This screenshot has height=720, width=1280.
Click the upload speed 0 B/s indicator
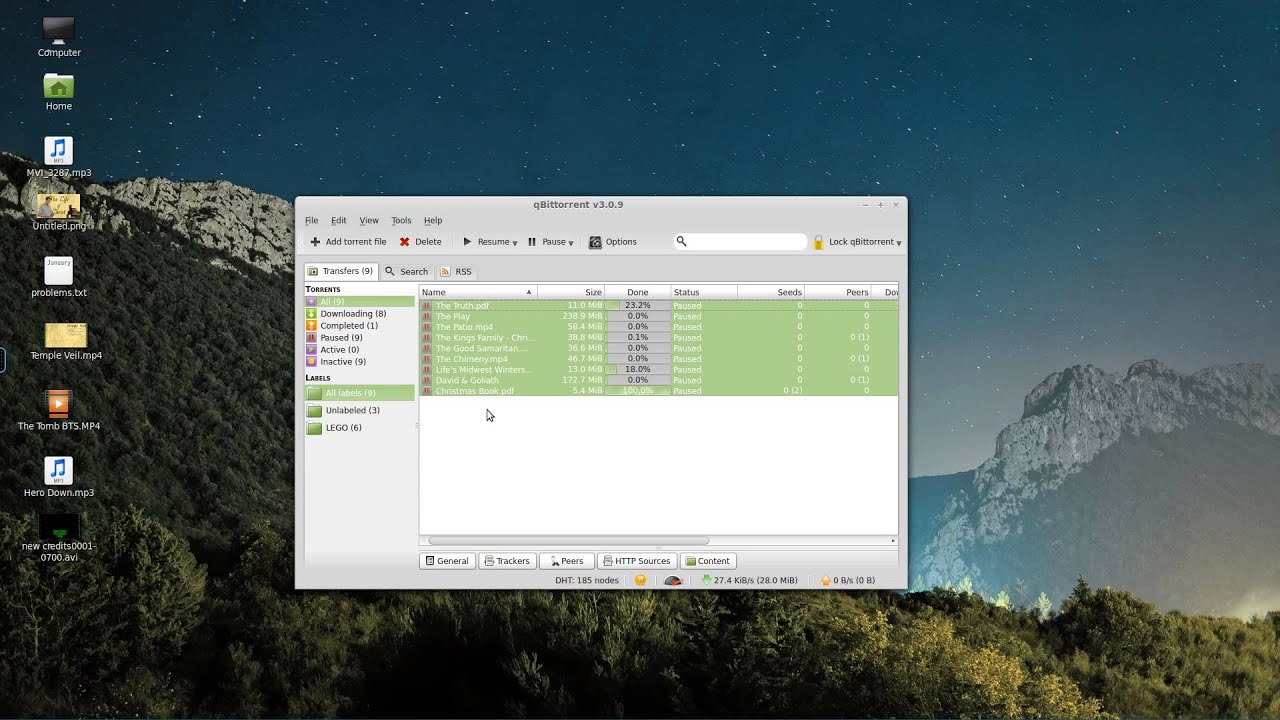click(848, 580)
